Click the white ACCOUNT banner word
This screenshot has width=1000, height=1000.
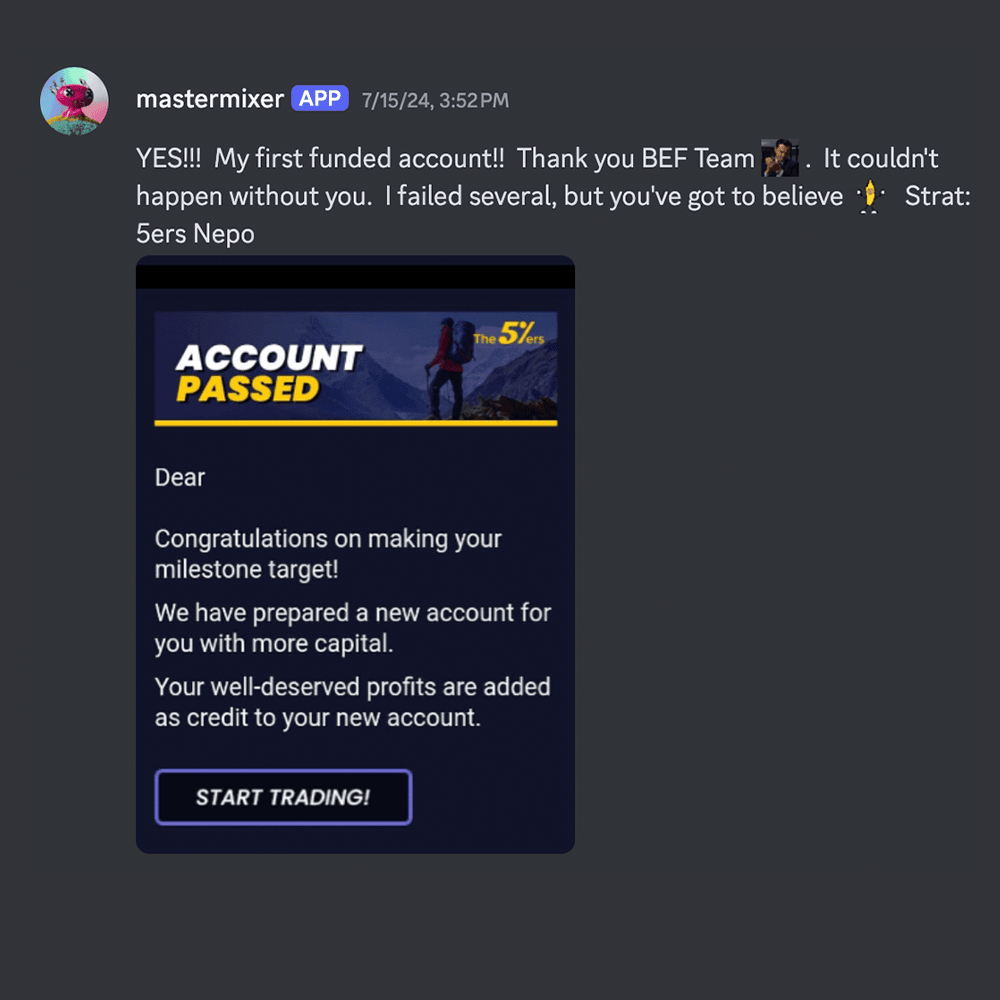point(268,358)
